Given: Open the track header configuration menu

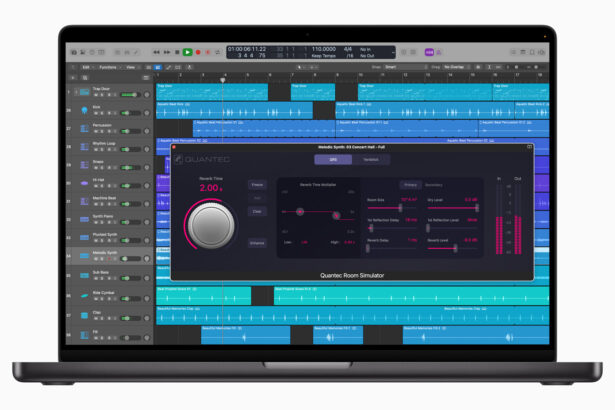Looking at the screenshot, I should [x=146, y=78].
